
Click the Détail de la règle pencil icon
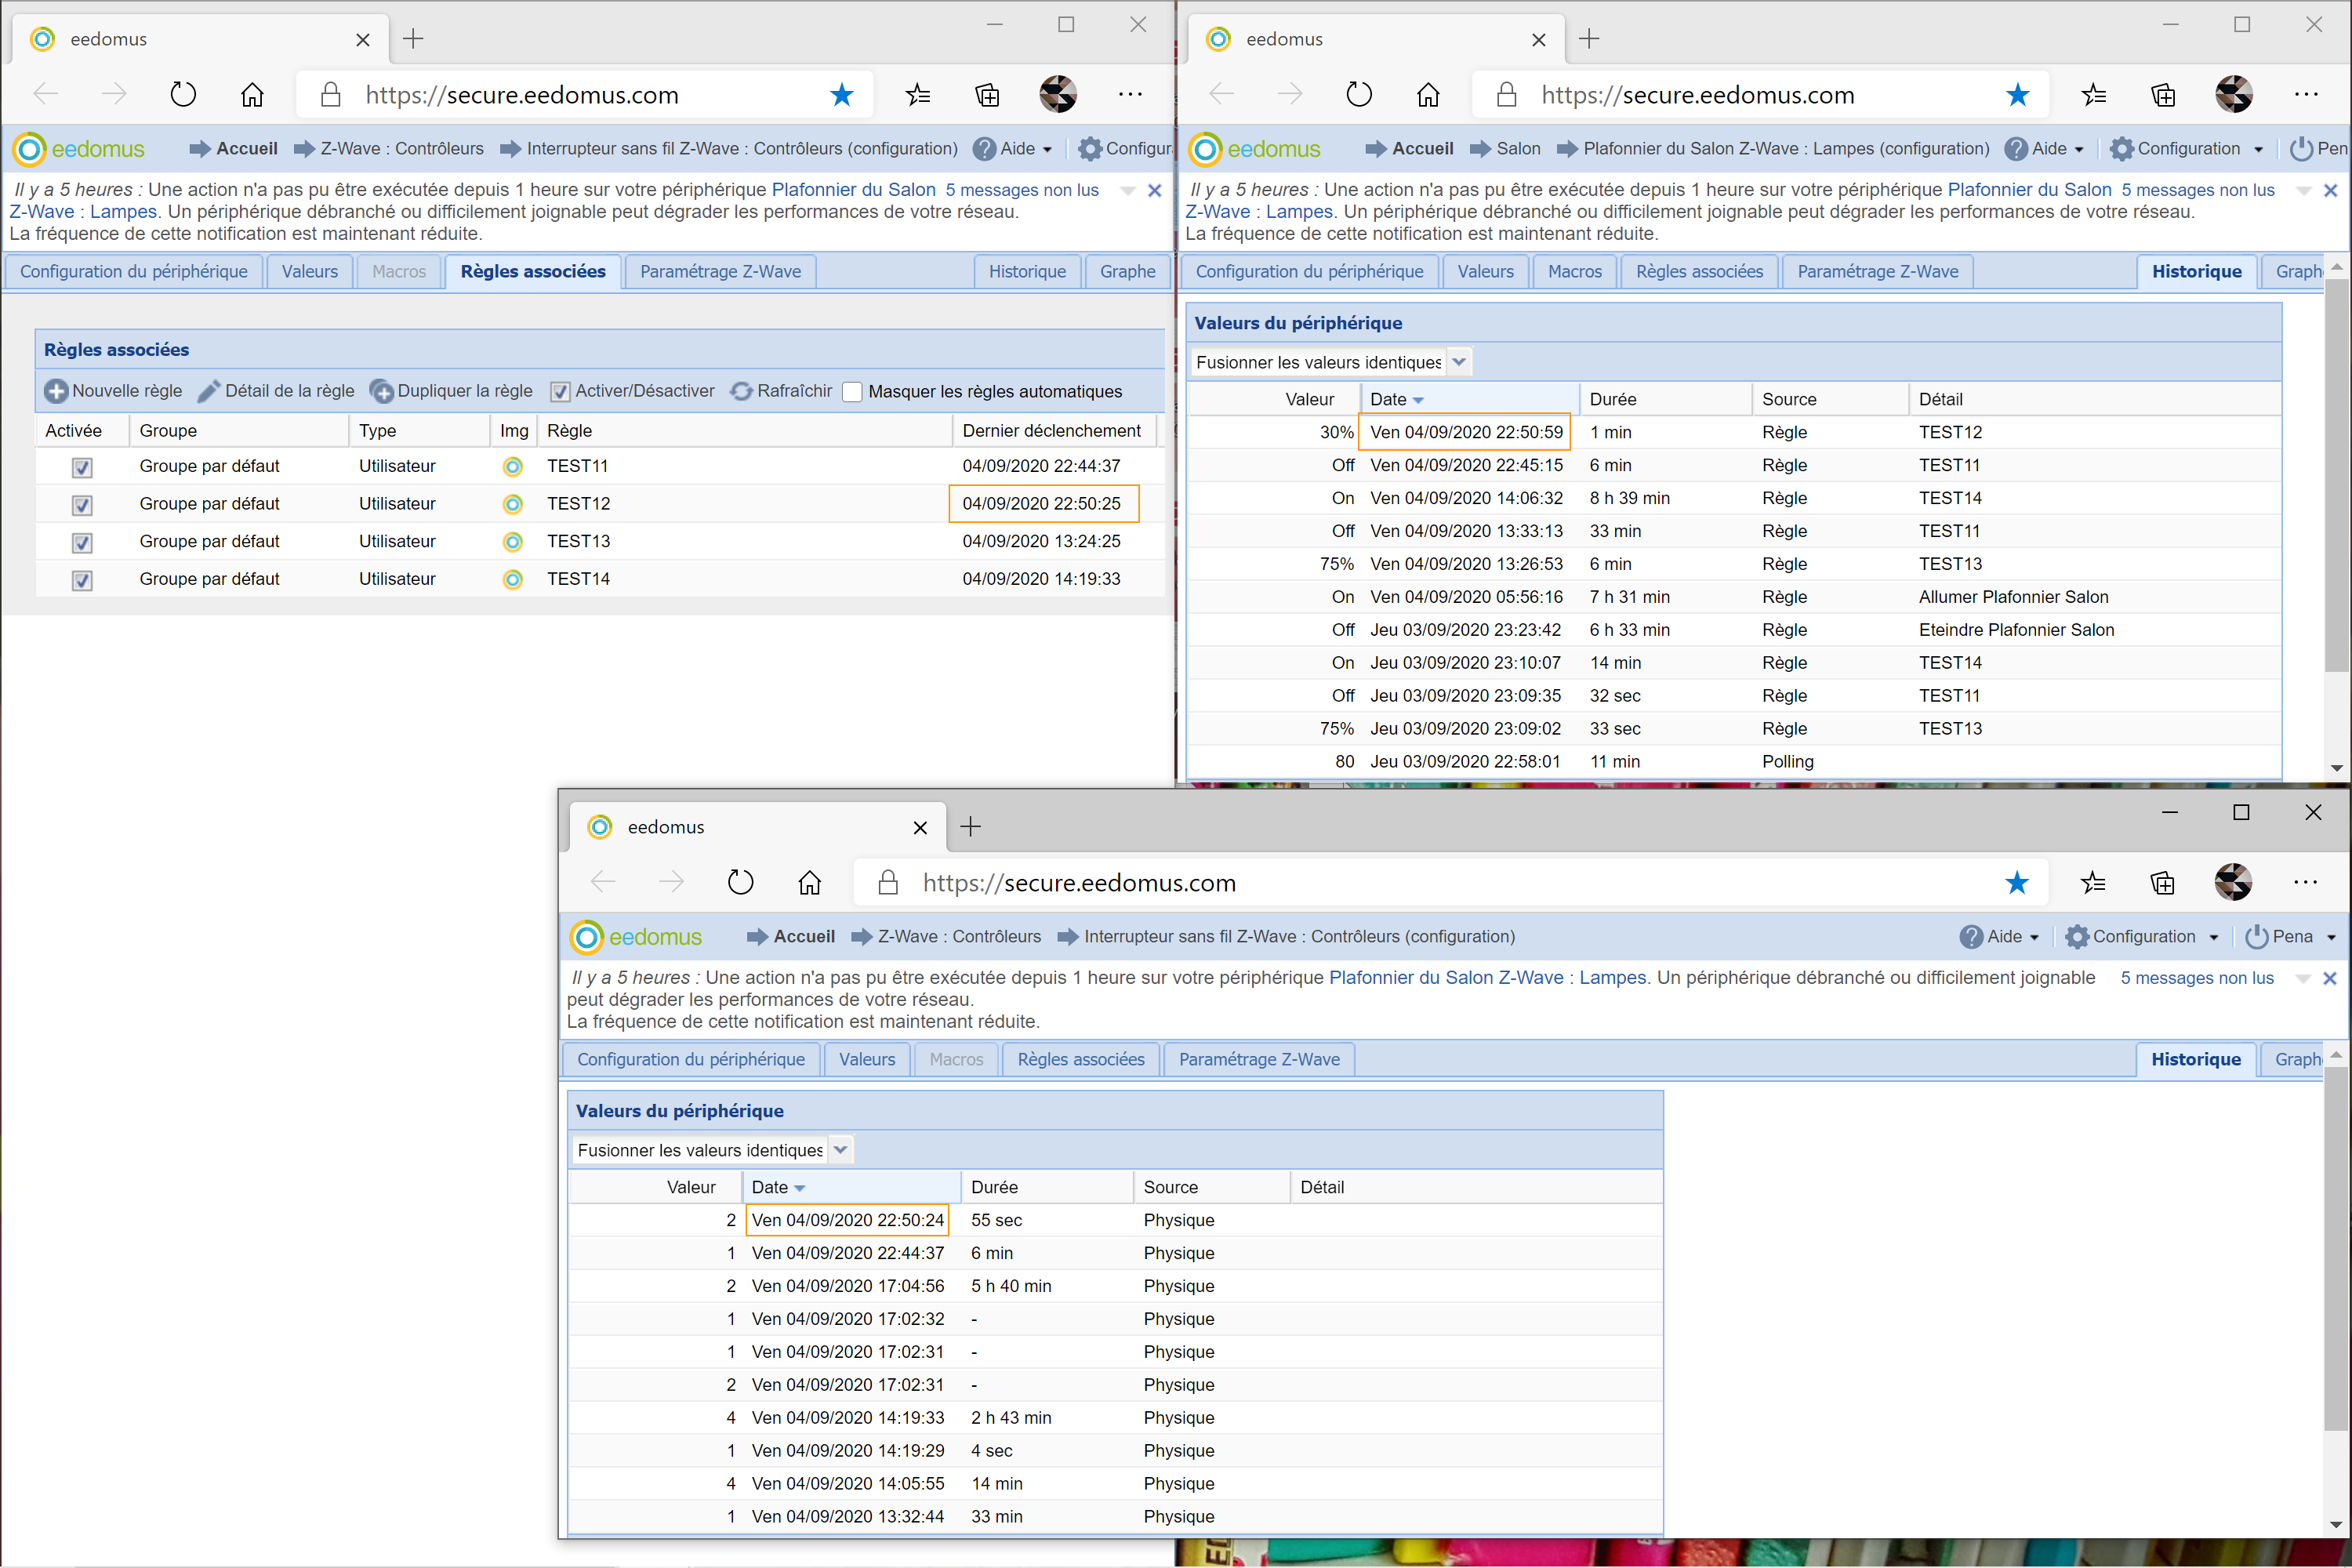(x=209, y=391)
